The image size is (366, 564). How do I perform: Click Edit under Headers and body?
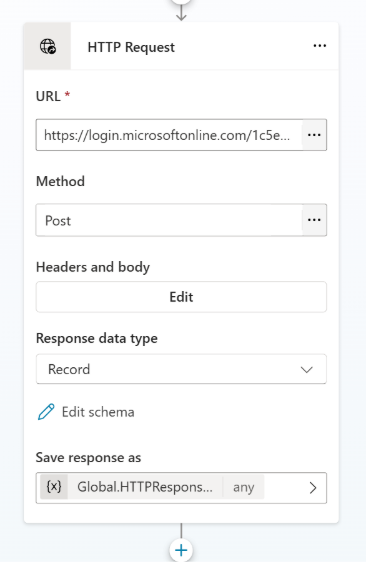[x=181, y=297]
